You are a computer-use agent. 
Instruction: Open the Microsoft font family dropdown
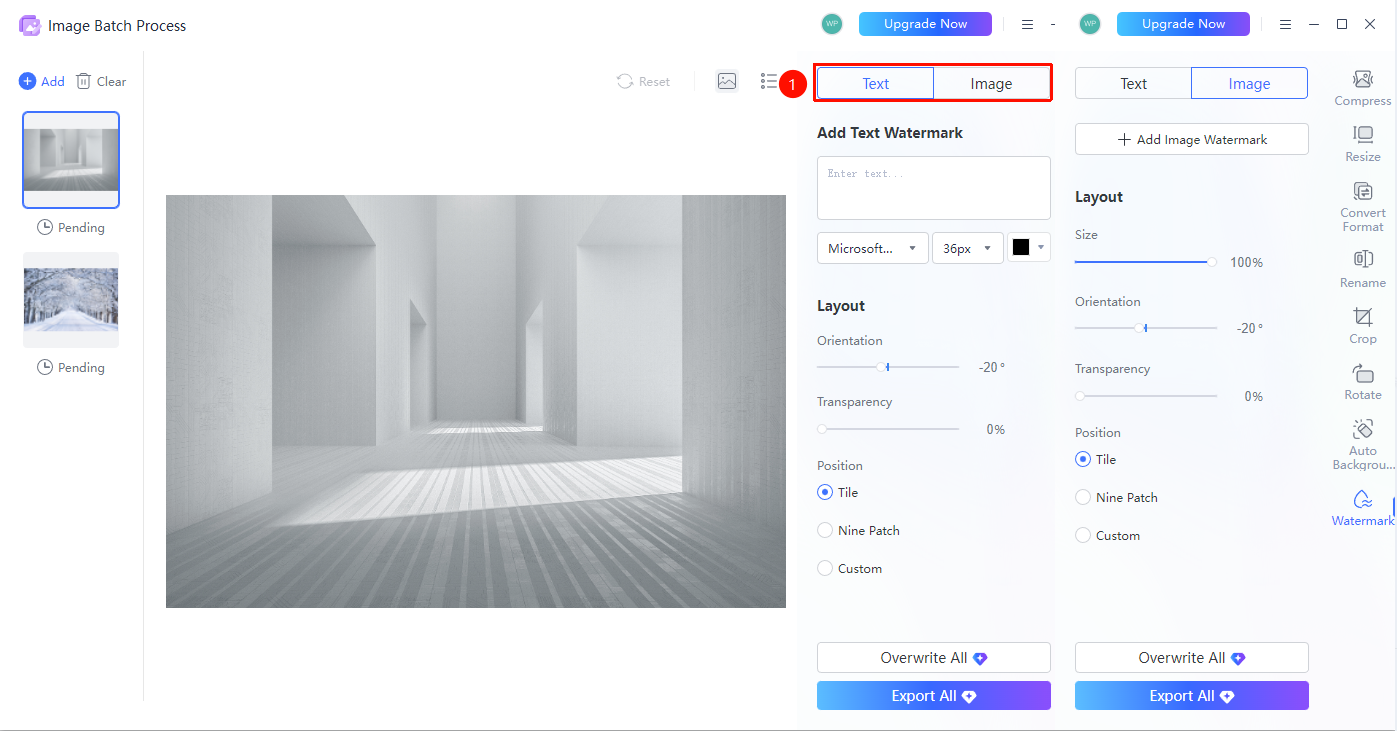873,248
